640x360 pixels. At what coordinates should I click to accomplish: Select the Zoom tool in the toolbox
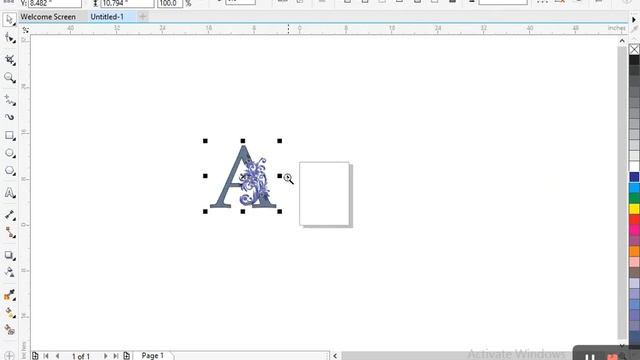click(9, 78)
